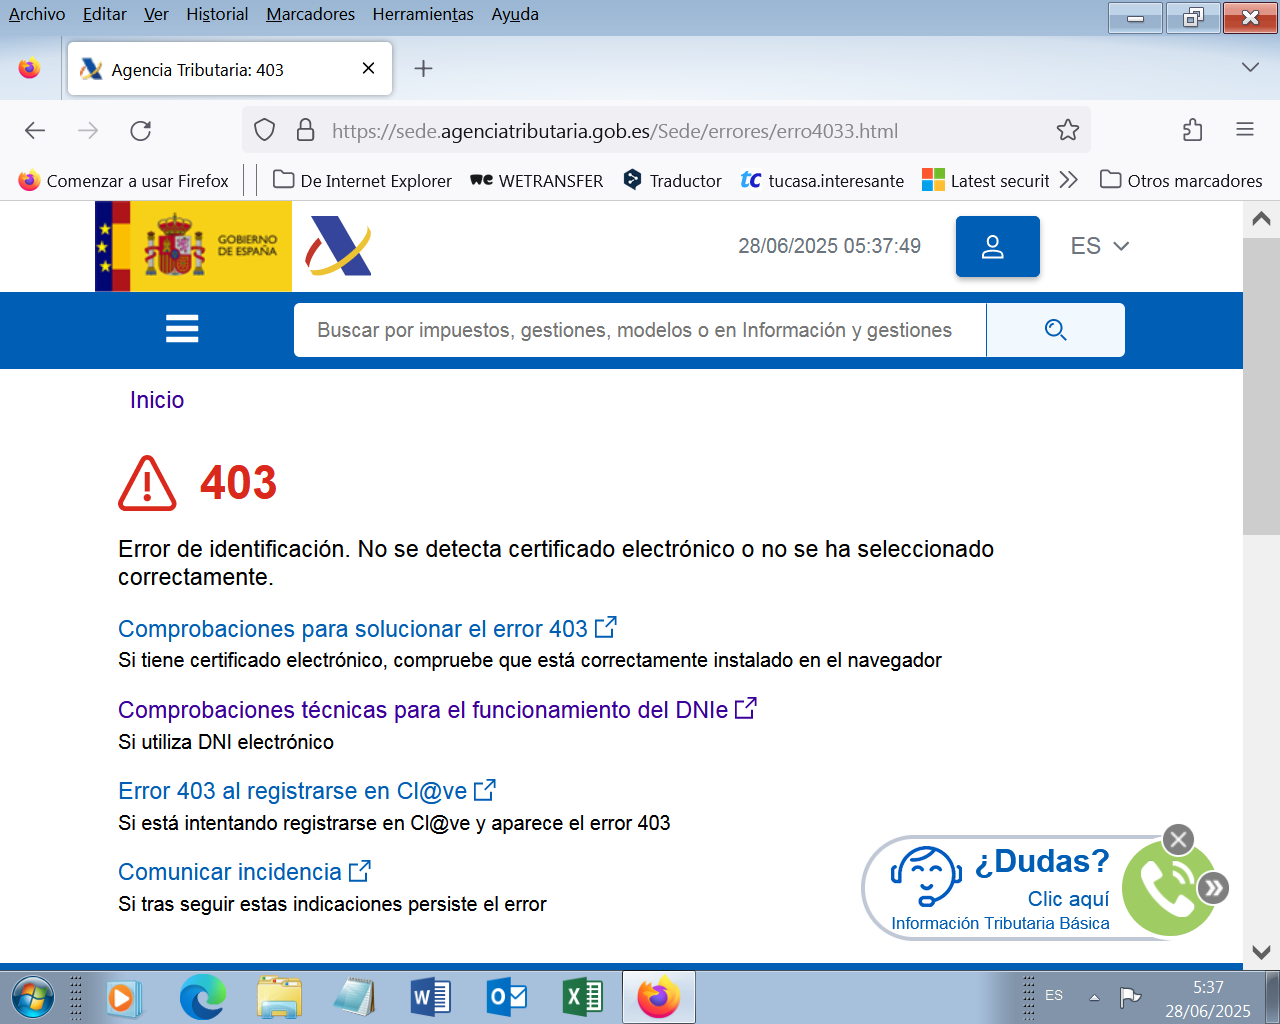This screenshot has width=1280, height=1024.
Task: Click the magnifying glass search button
Action: point(1055,330)
